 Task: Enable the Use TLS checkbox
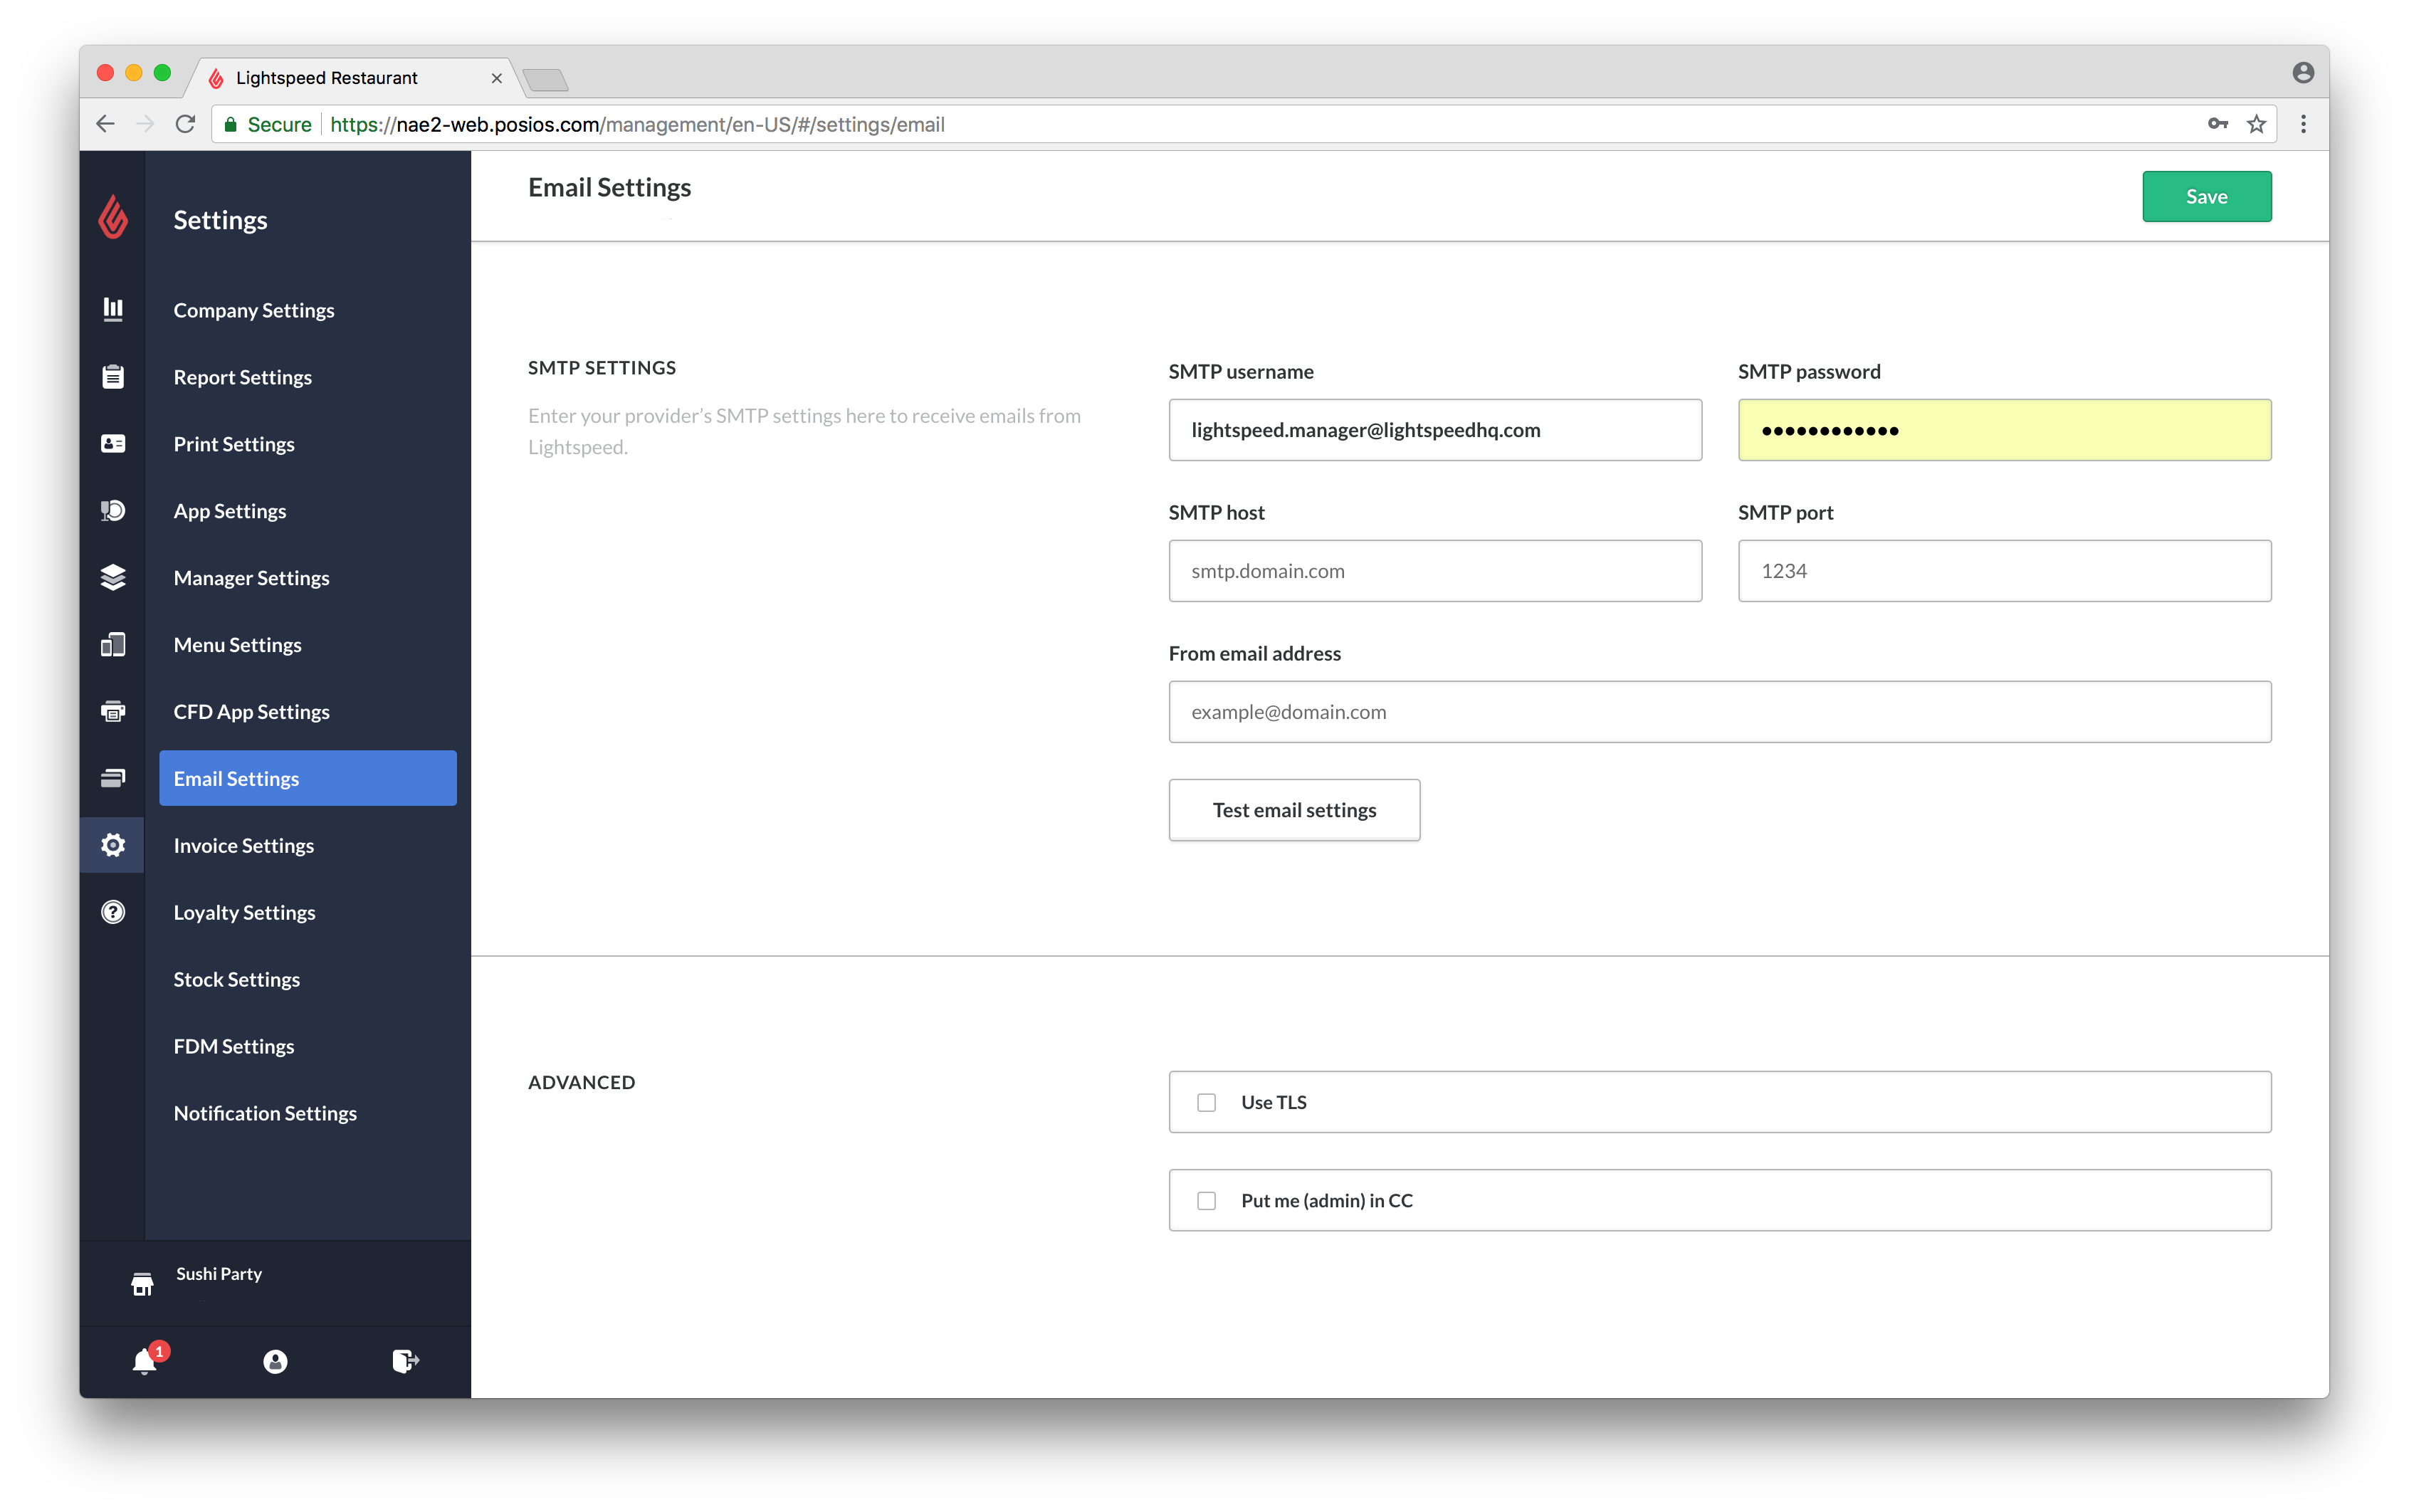click(1207, 1101)
